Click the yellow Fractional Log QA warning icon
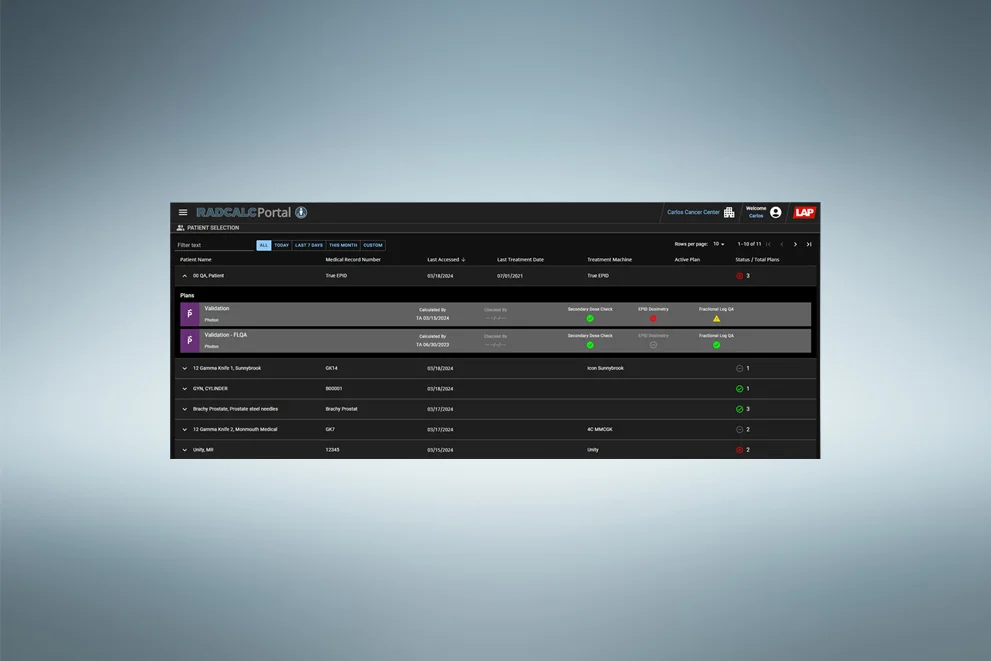The width and height of the screenshot is (991, 661). click(x=716, y=318)
